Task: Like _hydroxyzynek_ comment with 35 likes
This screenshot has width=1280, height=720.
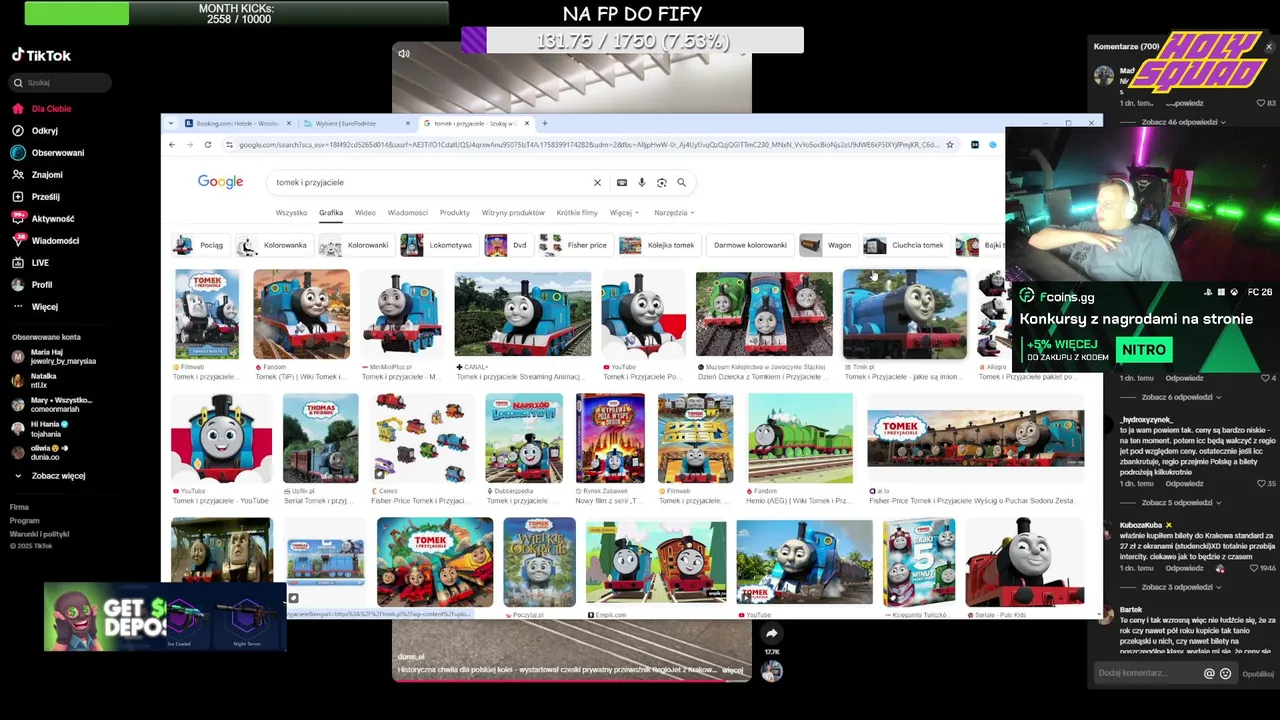Action: click(x=1262, y=484)
